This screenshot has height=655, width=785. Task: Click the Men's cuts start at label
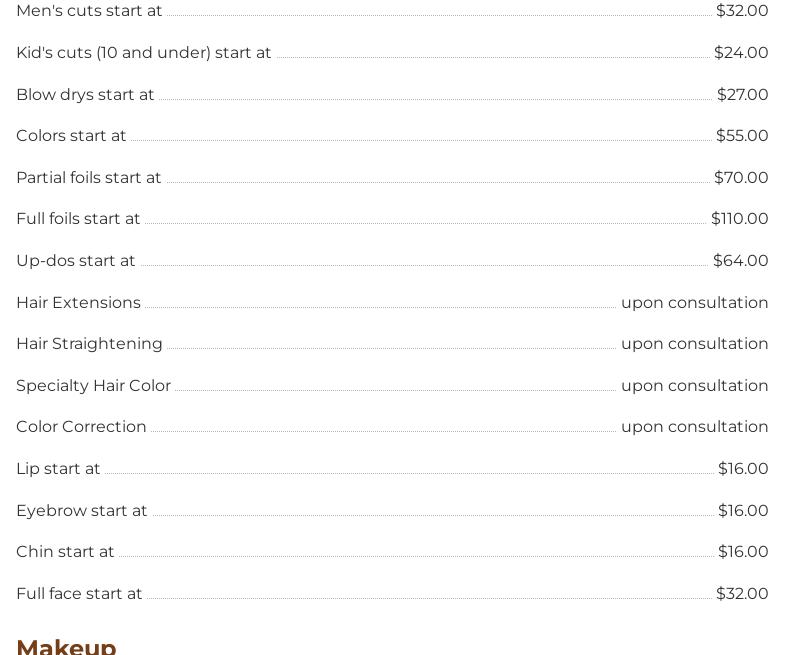[x=89, y=11]
